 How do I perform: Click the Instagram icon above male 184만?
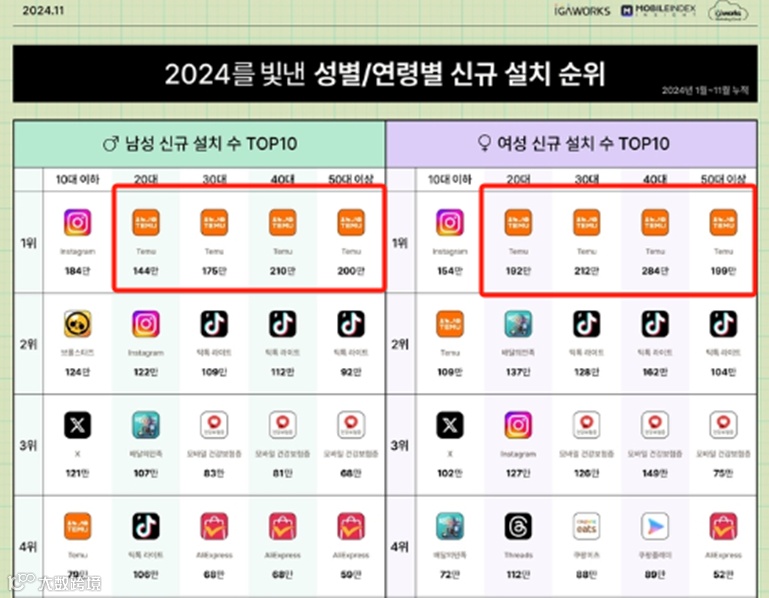(x=77, y=223)
